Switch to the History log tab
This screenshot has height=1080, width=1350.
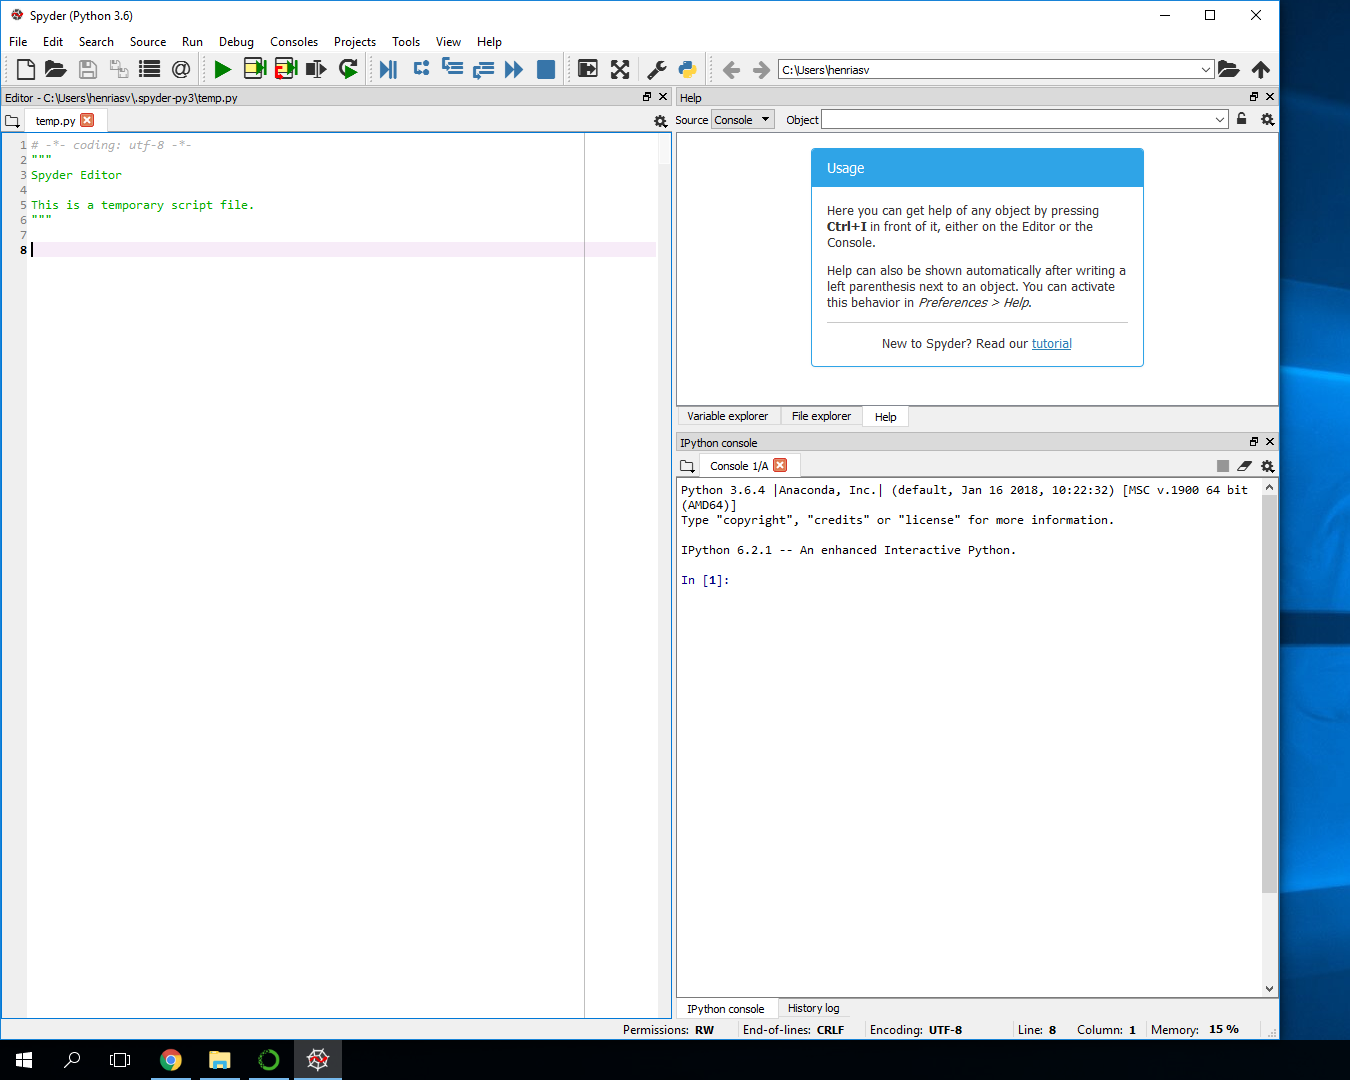(813, 1008)
